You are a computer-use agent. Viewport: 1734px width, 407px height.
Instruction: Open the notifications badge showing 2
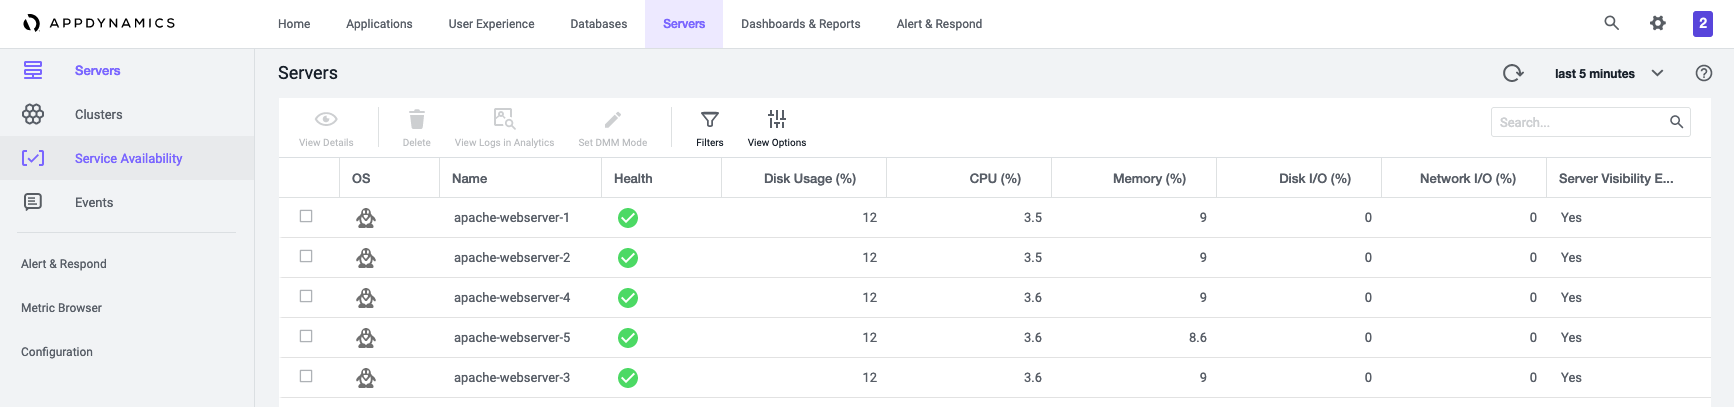tap(1703, 23)
